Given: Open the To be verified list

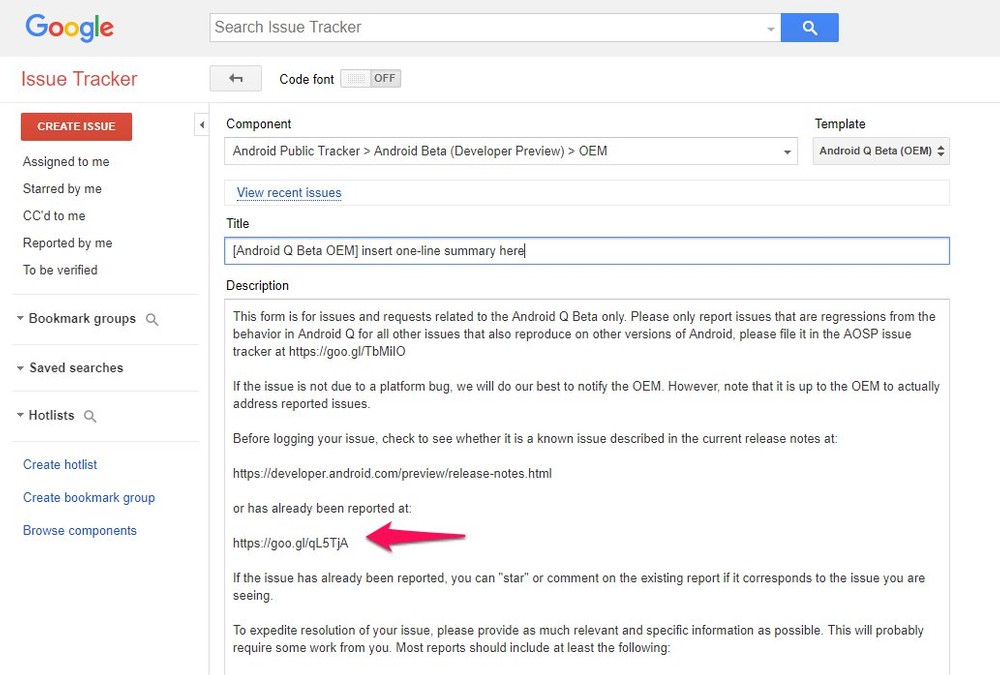Looking at the screenshot, I should (61, 270).
